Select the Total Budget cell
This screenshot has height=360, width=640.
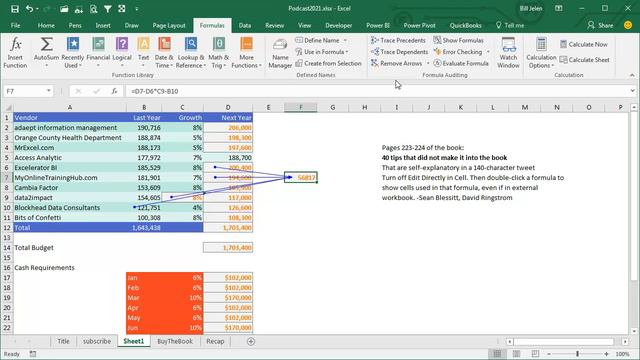click(228, 248)
